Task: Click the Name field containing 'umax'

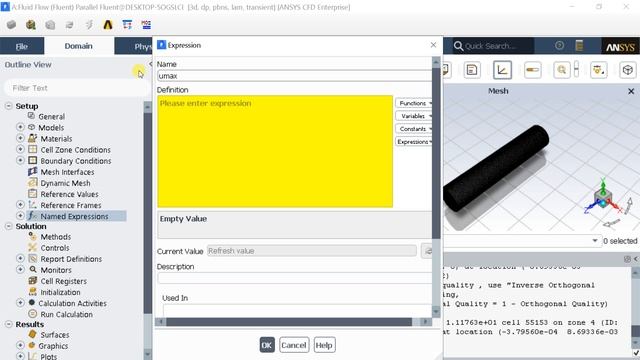Action: pos(294,76)
